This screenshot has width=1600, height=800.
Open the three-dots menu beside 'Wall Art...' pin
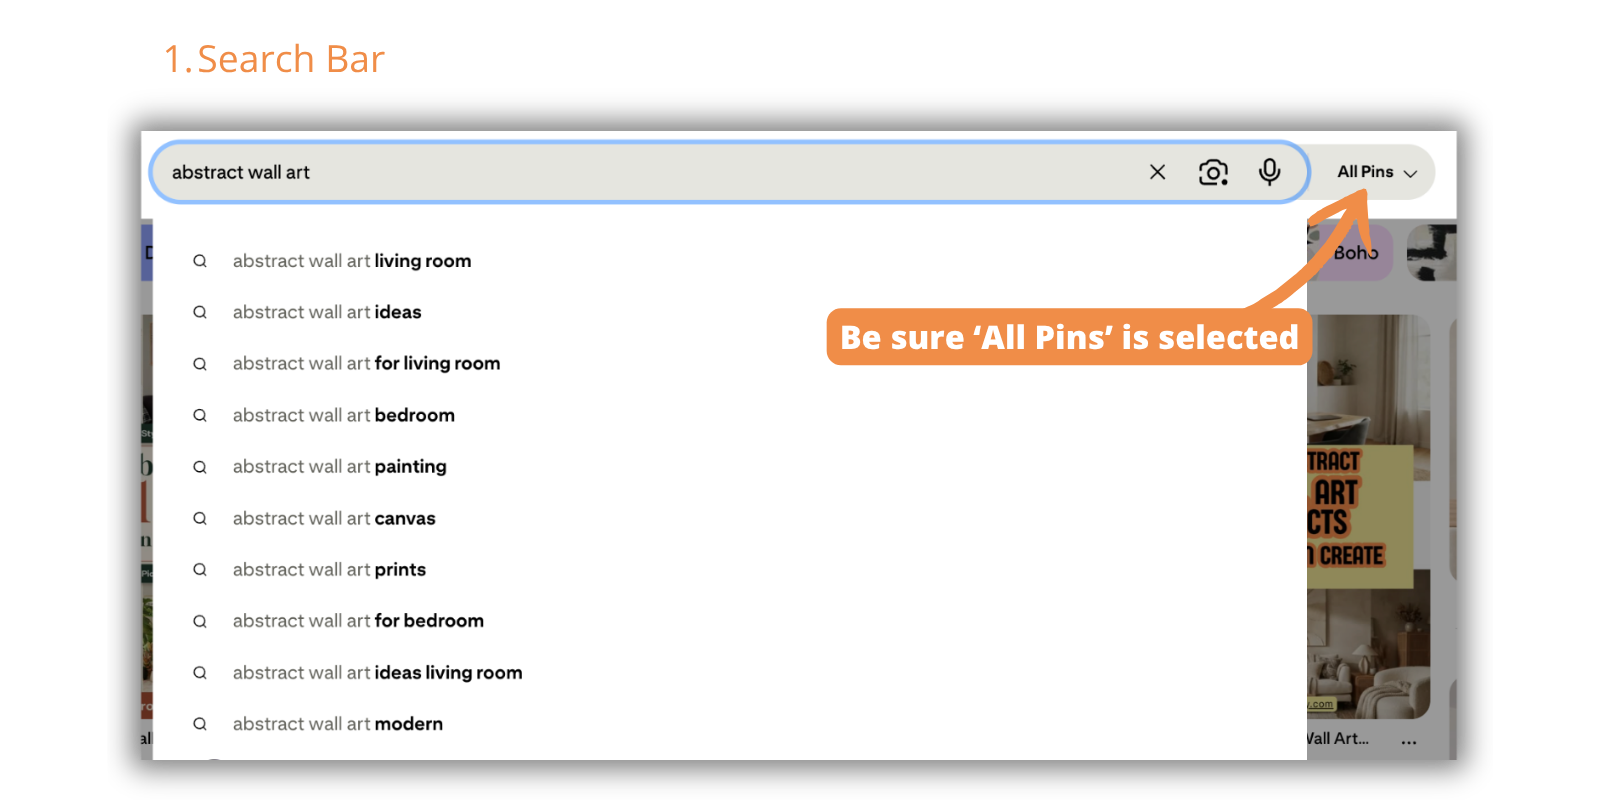[x=1409, y=742]
